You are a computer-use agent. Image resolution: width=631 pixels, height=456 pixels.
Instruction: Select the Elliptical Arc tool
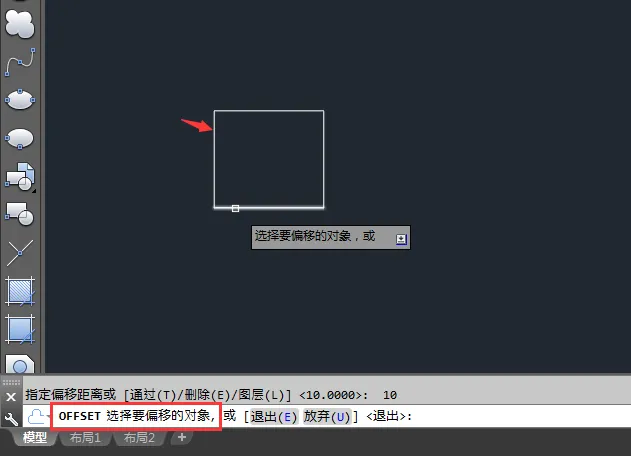[20, 138]
